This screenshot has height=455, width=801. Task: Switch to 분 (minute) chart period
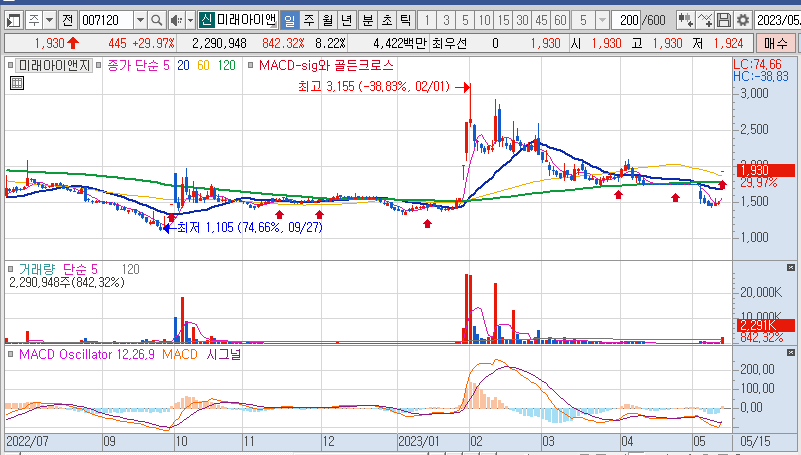point(368,20)
